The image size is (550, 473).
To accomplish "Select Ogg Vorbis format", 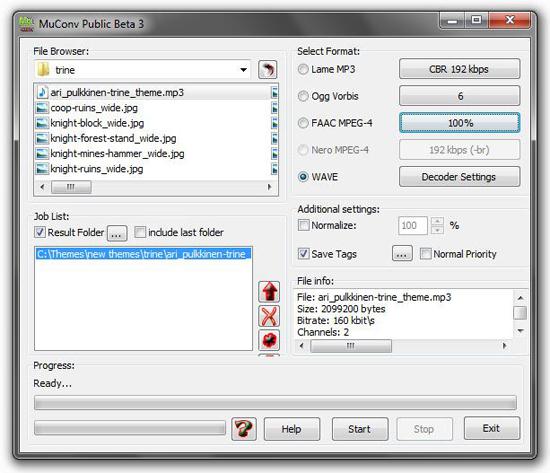I will (x=303, y=96).
